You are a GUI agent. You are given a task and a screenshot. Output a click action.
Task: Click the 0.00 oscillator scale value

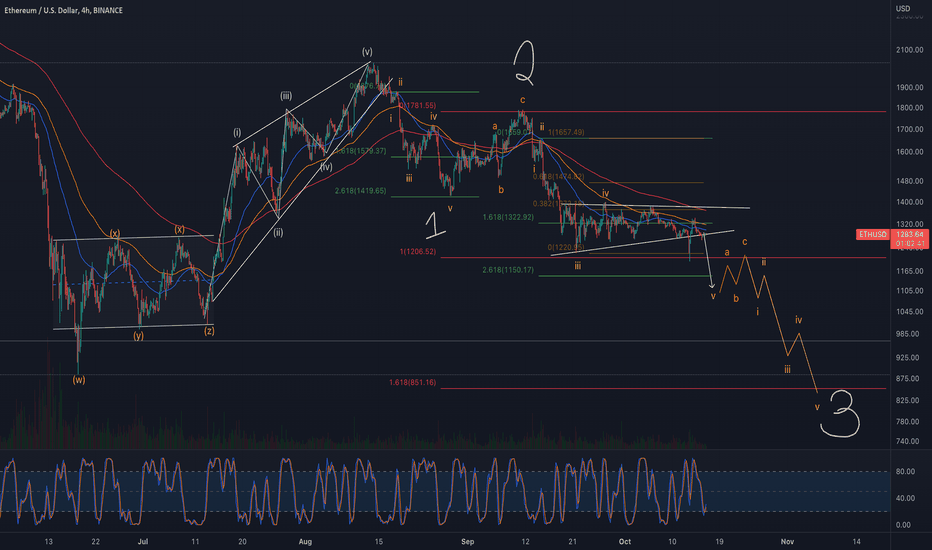tap(903, 524)
